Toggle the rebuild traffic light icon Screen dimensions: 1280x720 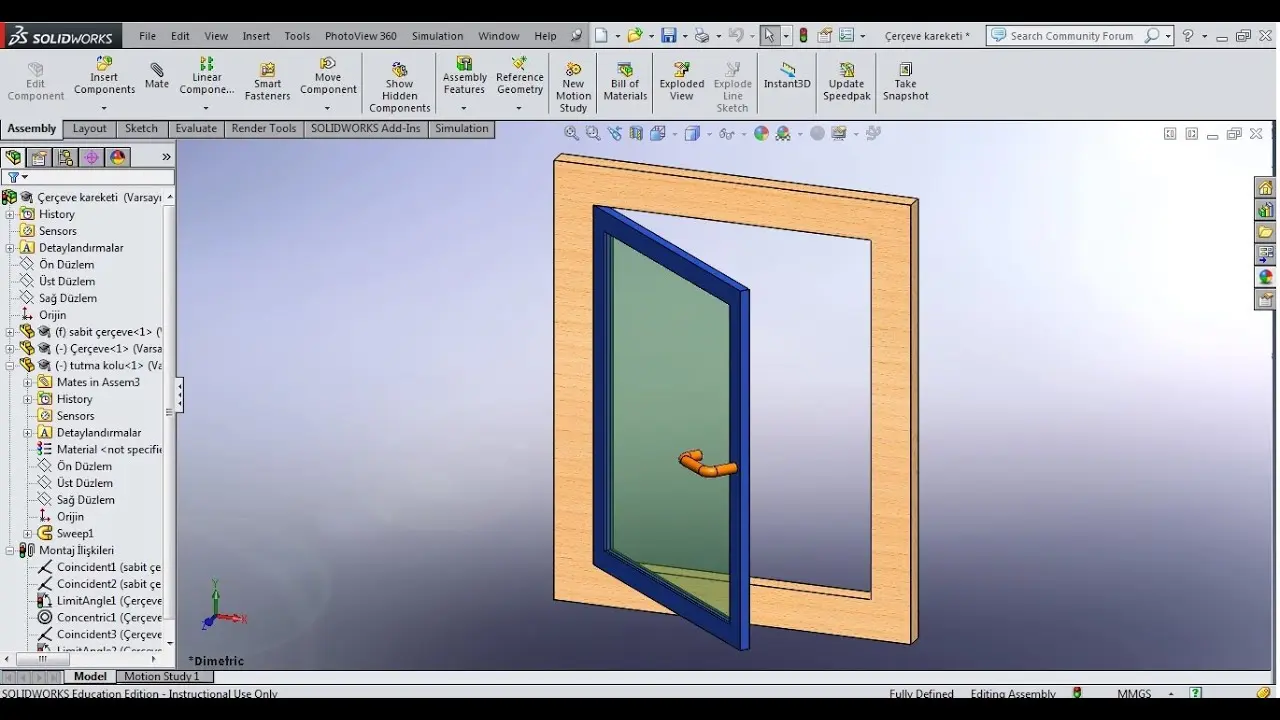(803, 35)
